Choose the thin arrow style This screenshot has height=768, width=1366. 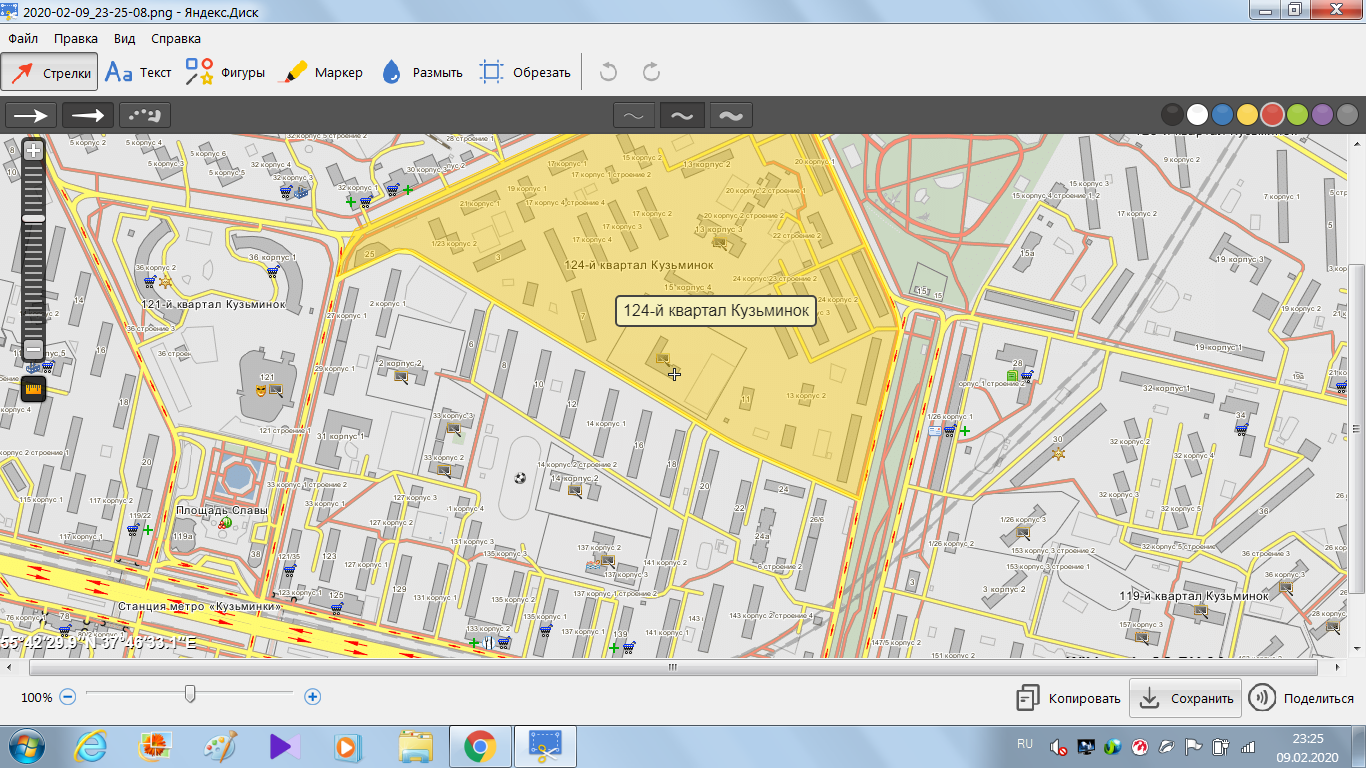[30, 116]
